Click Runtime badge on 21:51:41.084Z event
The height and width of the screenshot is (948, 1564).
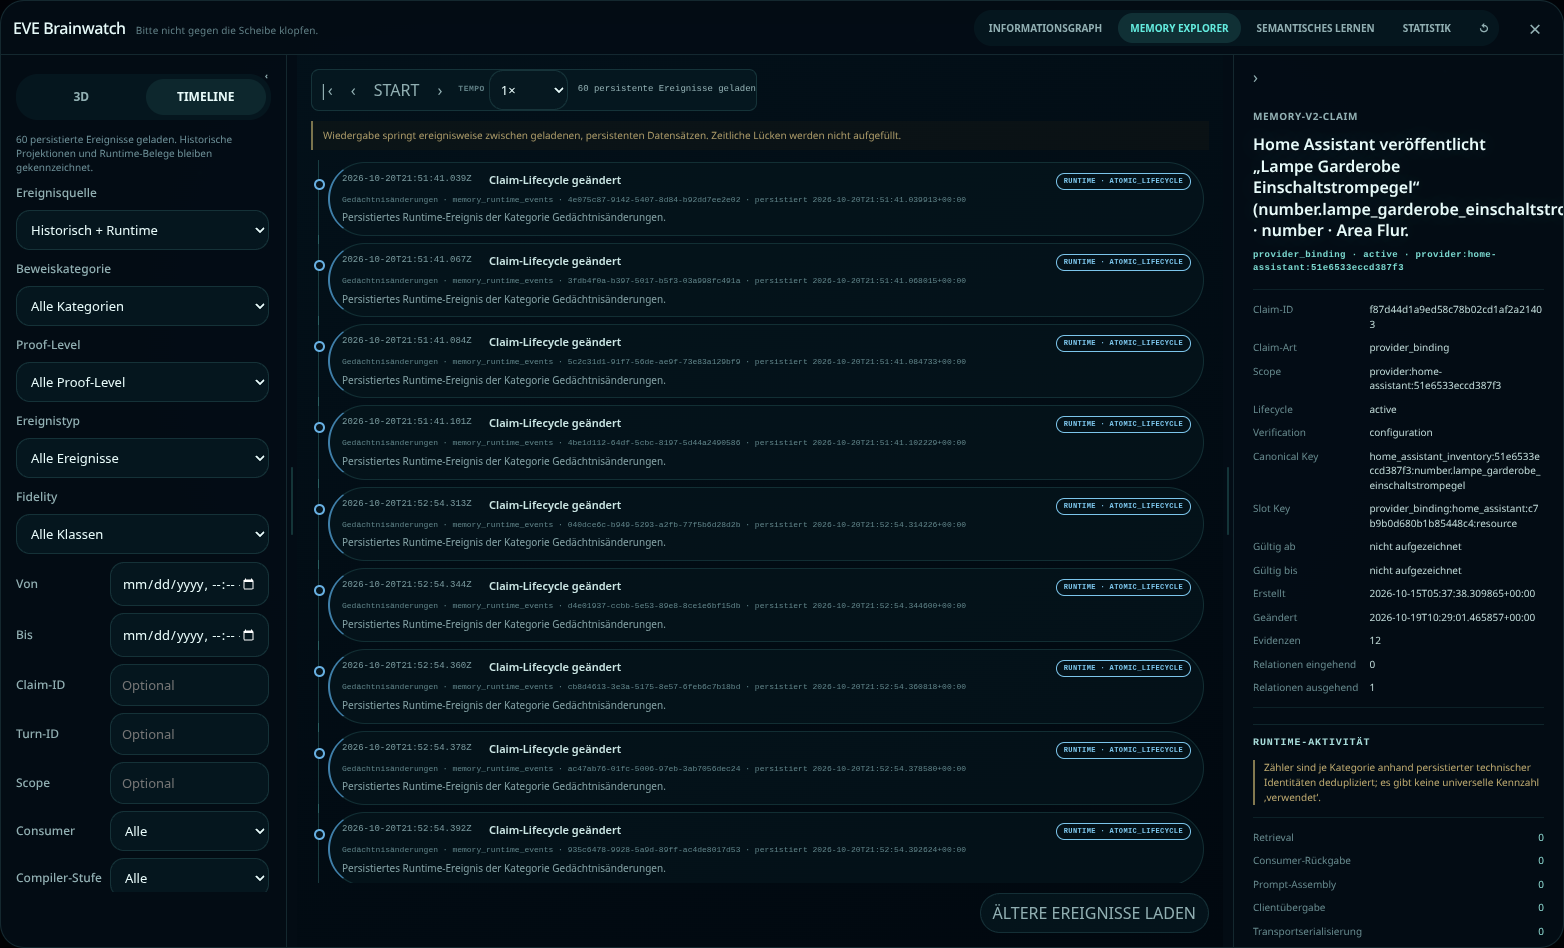pos(1123,343)
